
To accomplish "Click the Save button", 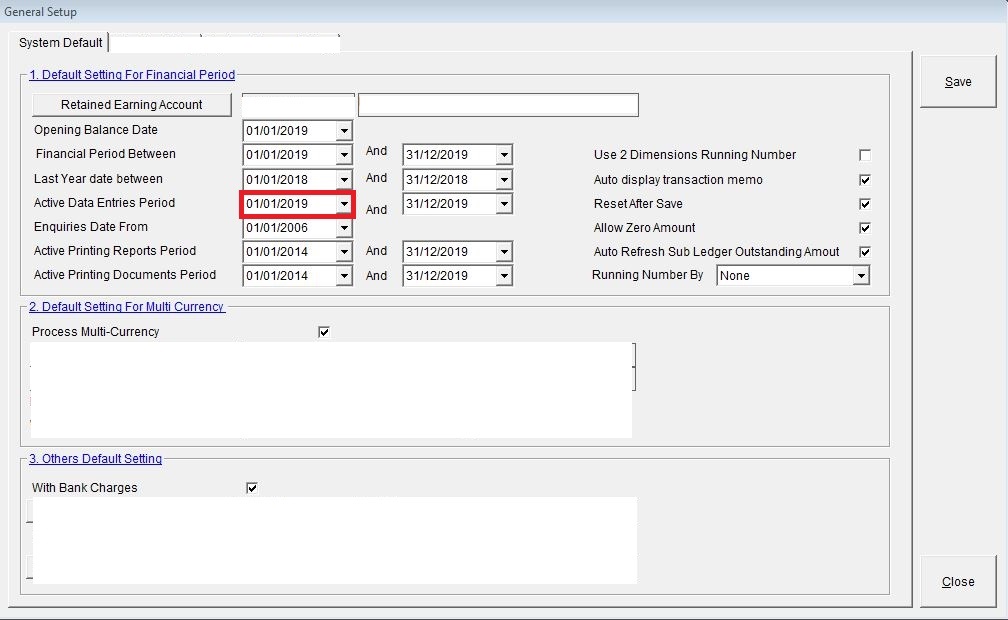I will tap(957, 82).
